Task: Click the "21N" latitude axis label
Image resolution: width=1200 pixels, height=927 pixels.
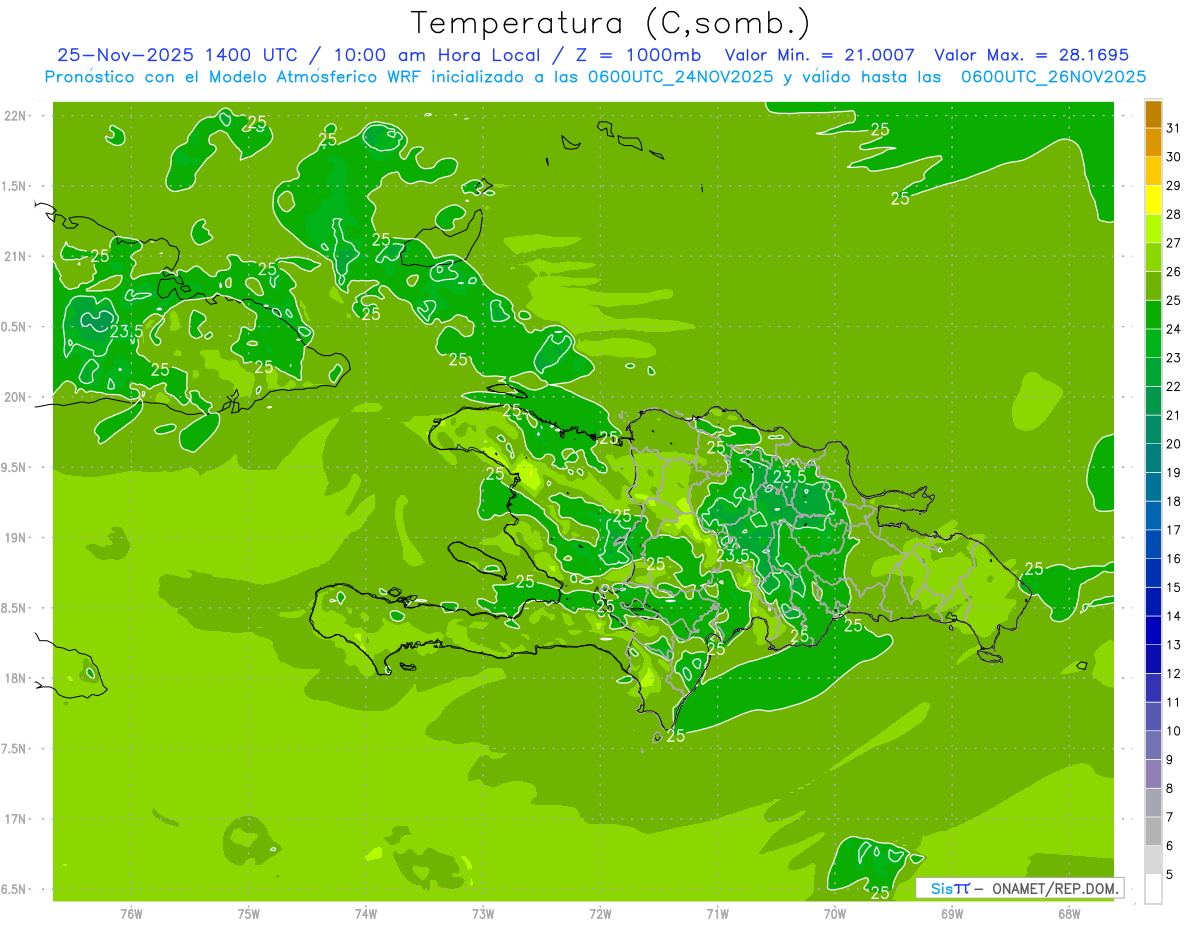Action: tap(15, 256)
